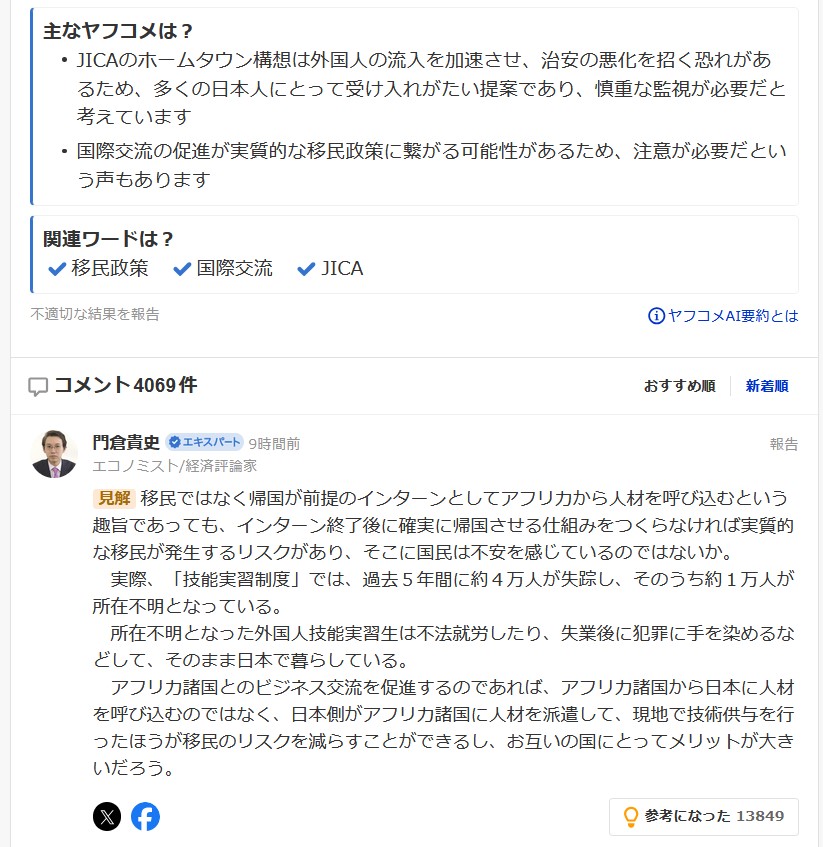Click the info icon beside ヤフコメAI要約とは

pyautogui.click(x=656, y=316)
